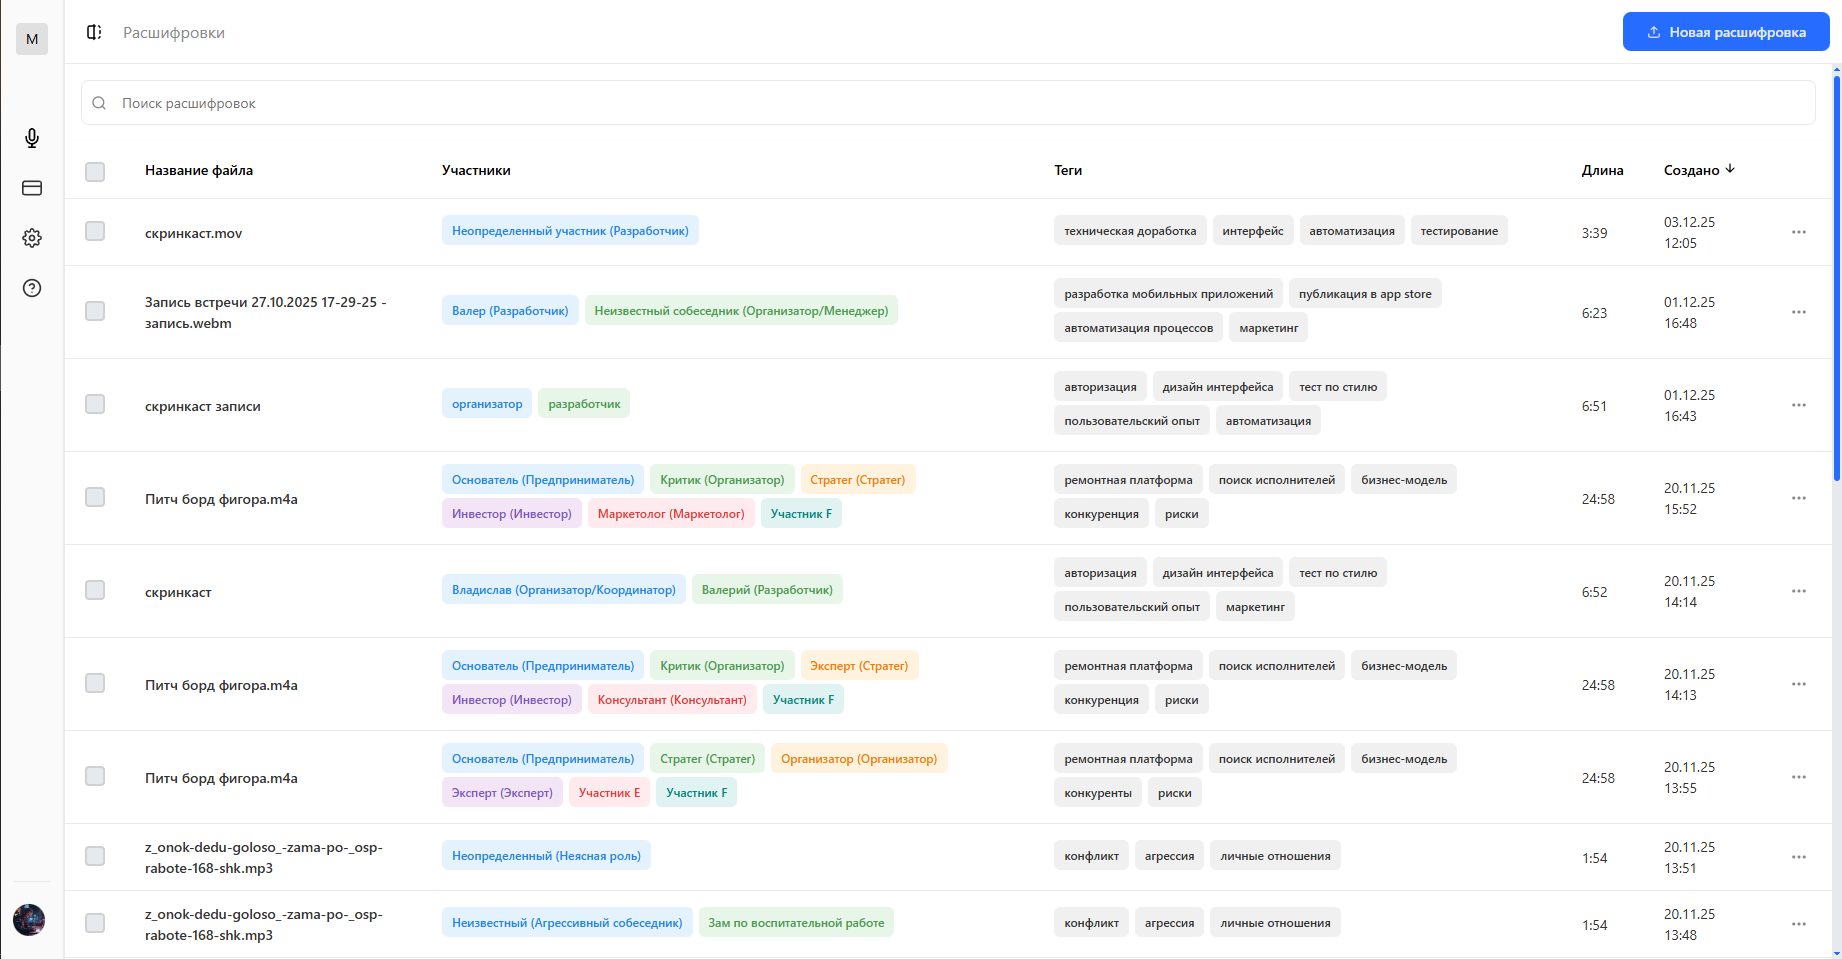Click the Владислав (Организатор/Координатор) chip

[x=564, y=590]
